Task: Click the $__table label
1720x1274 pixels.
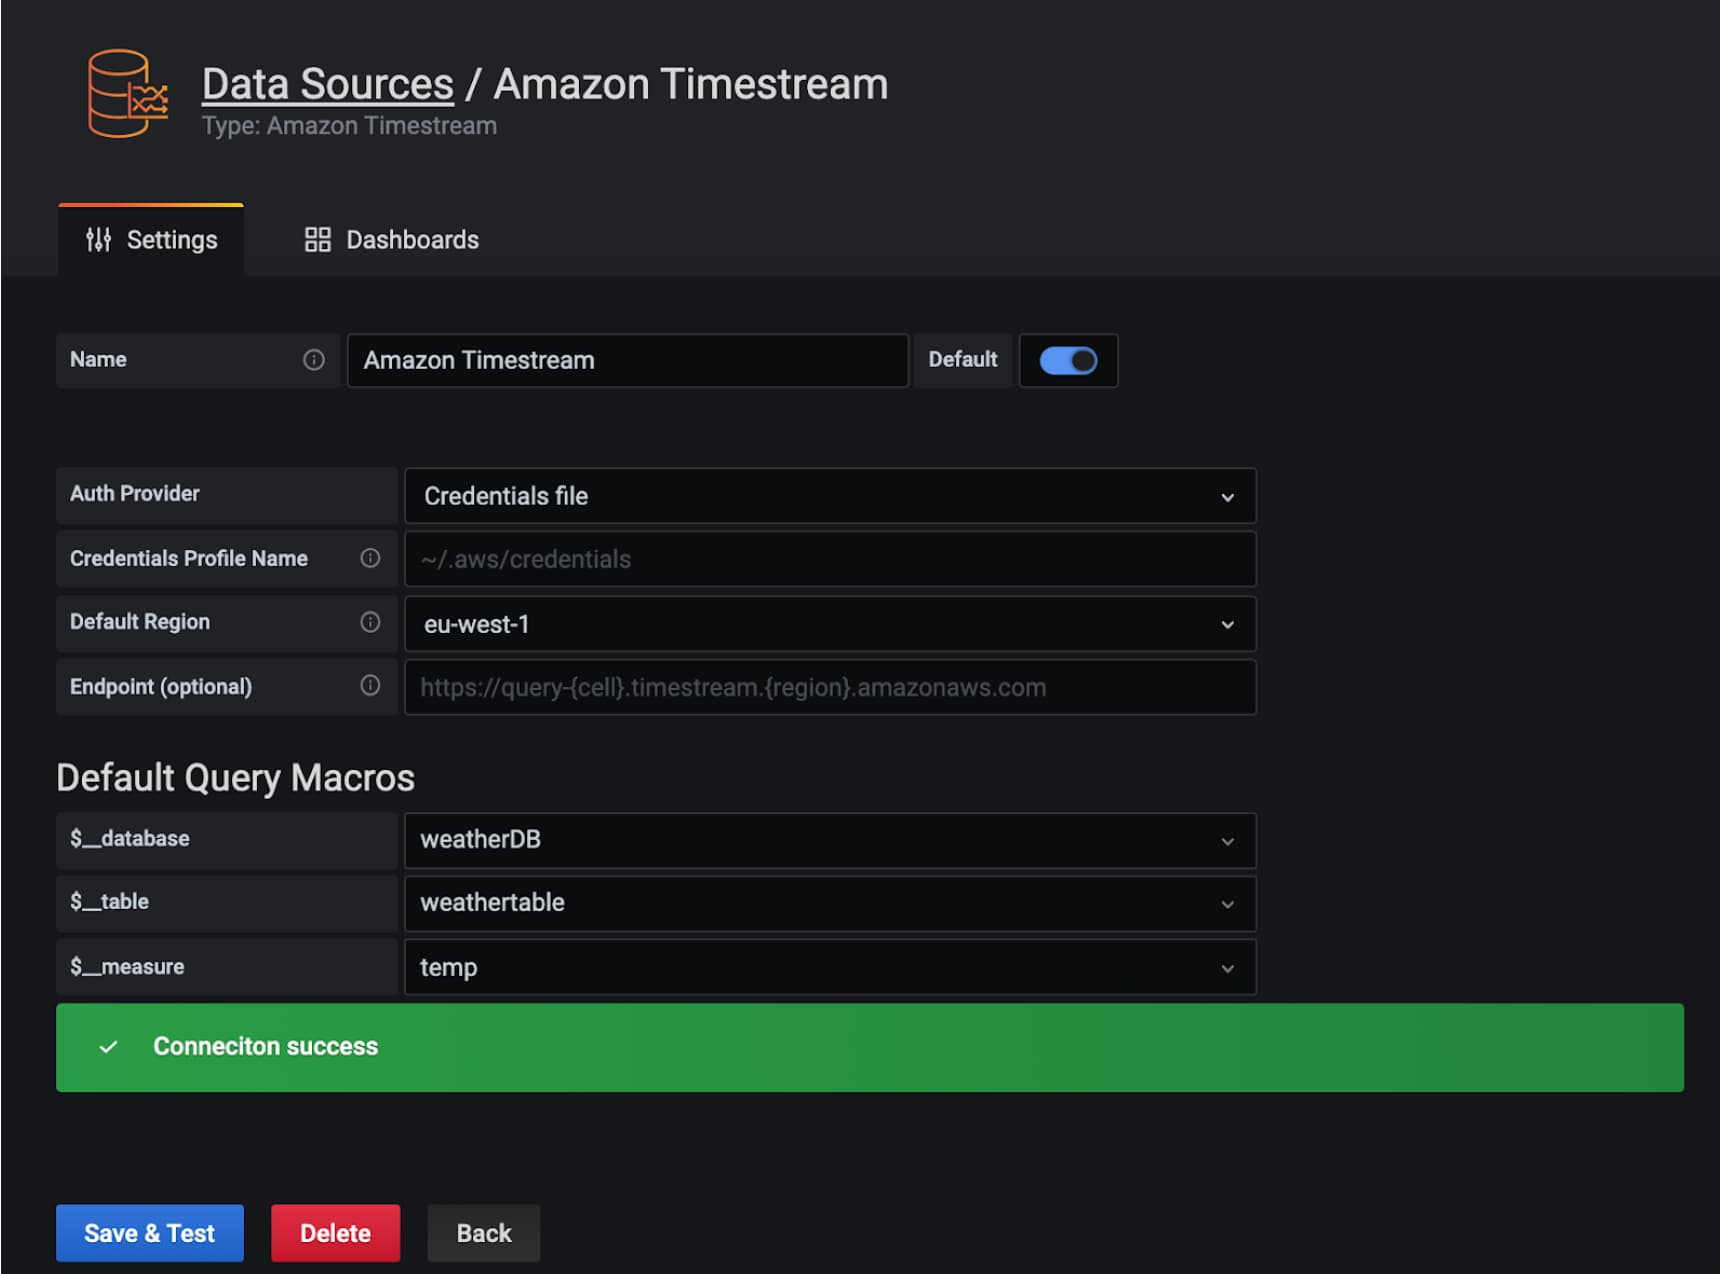Action: [110, 901]
